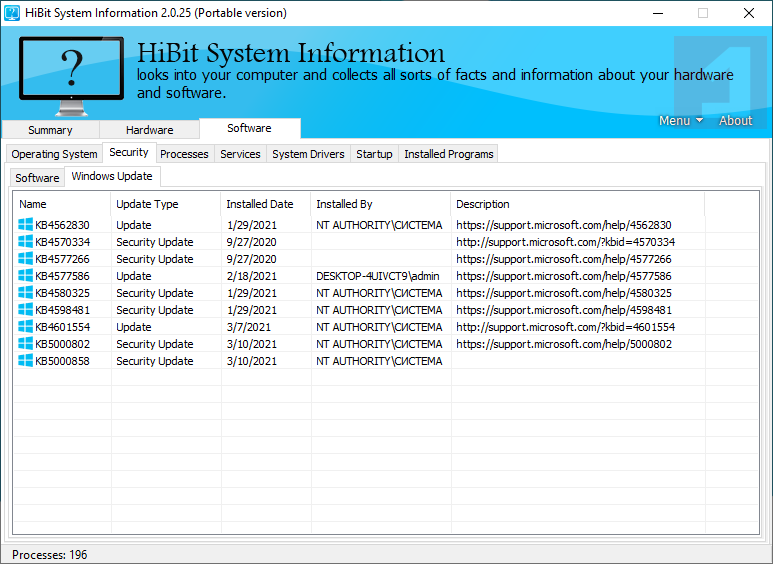Screen dimensions: 773x564
Task: Switch to the Hardware tab
Action: coord(149,130)
